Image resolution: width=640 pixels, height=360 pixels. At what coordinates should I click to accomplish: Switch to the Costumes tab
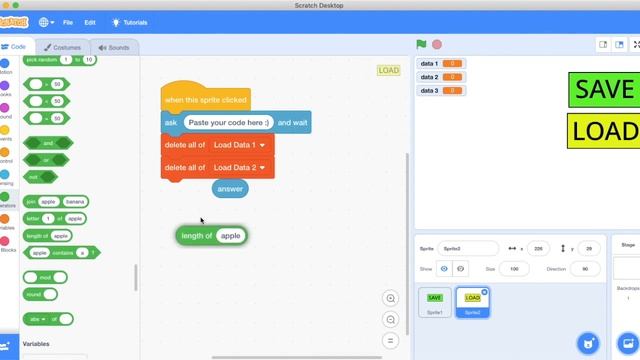[x=62, y=48]
